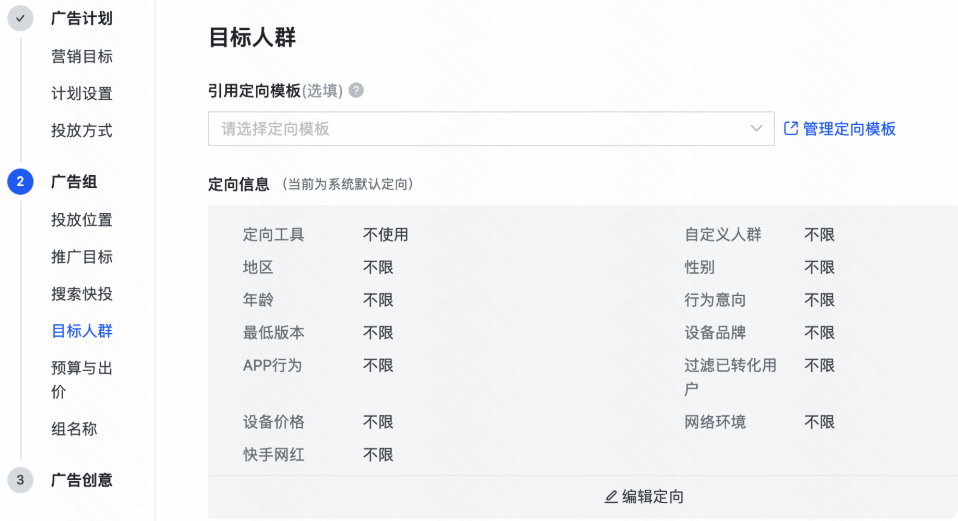Click the checkmark step icon for 广告计划
958x521 pixels.
[x=20, y=18]
